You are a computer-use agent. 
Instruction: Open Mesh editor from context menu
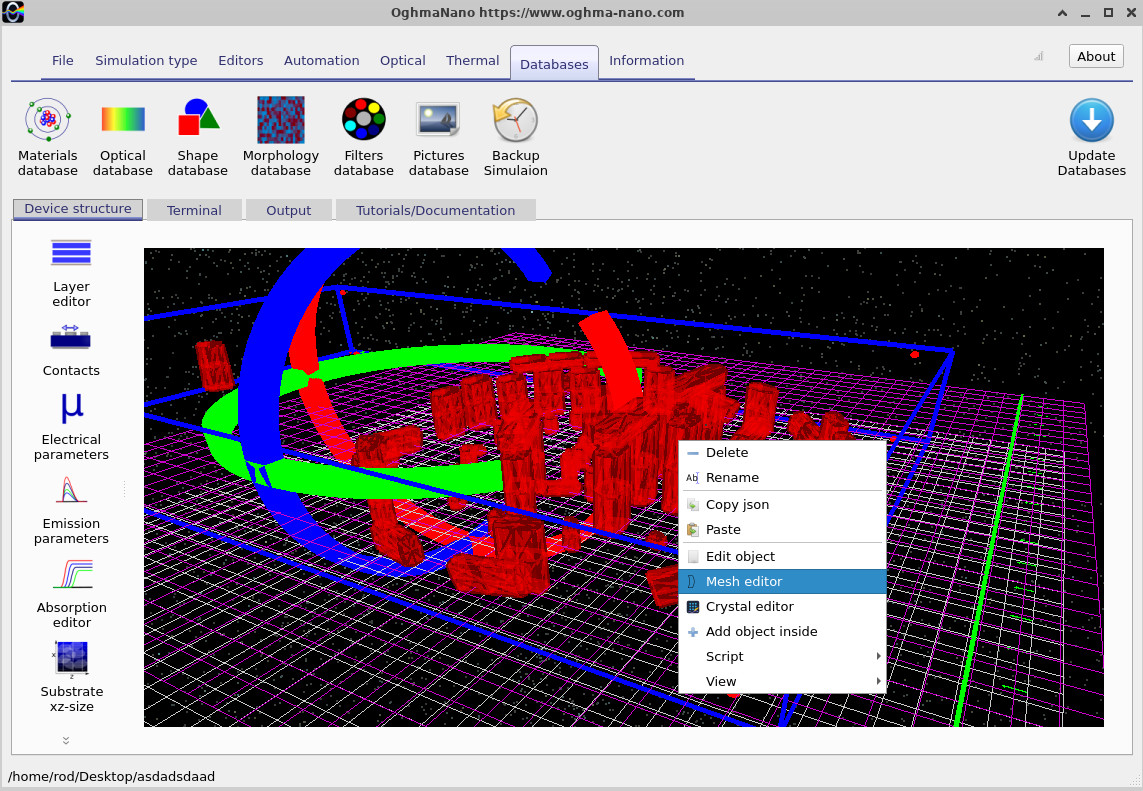pyautogui.click(x=782, y=581)
